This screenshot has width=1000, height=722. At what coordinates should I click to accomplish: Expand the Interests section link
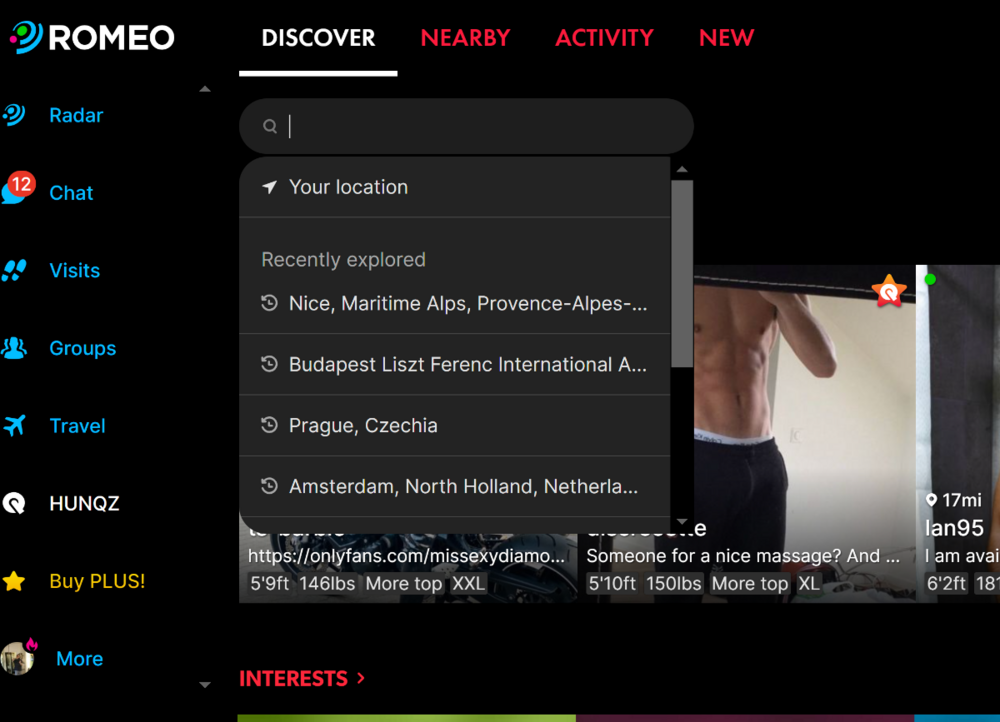(x=302, y=678)
